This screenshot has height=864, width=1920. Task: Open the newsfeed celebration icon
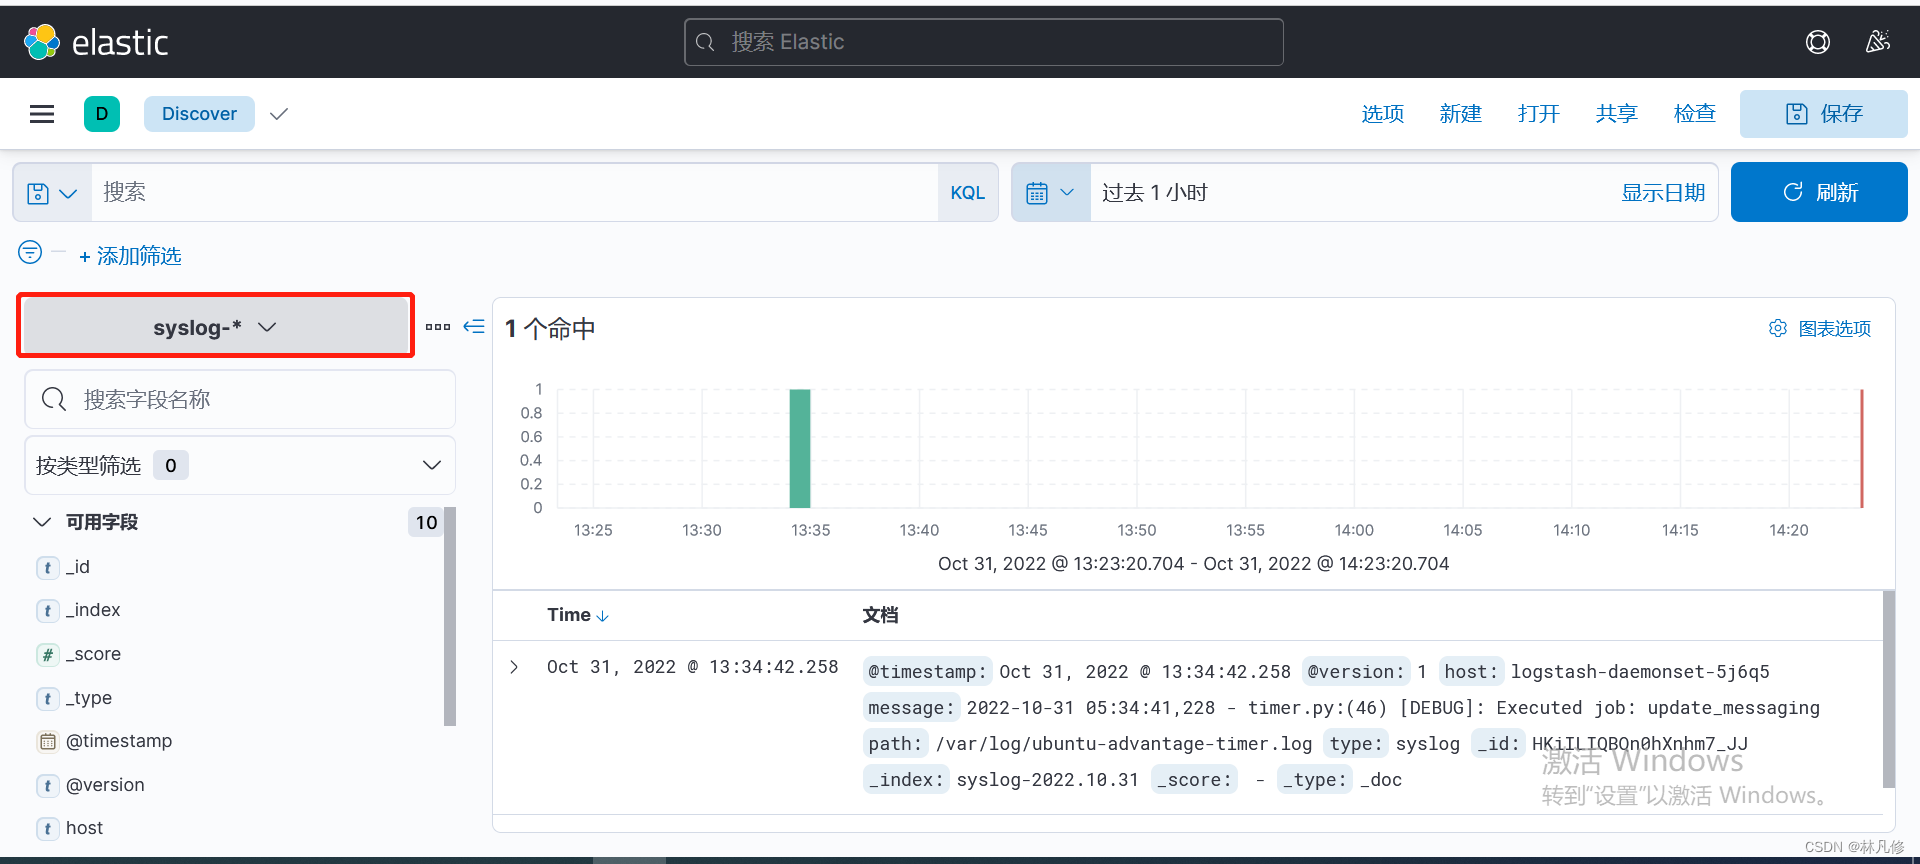click(1878, 42)
